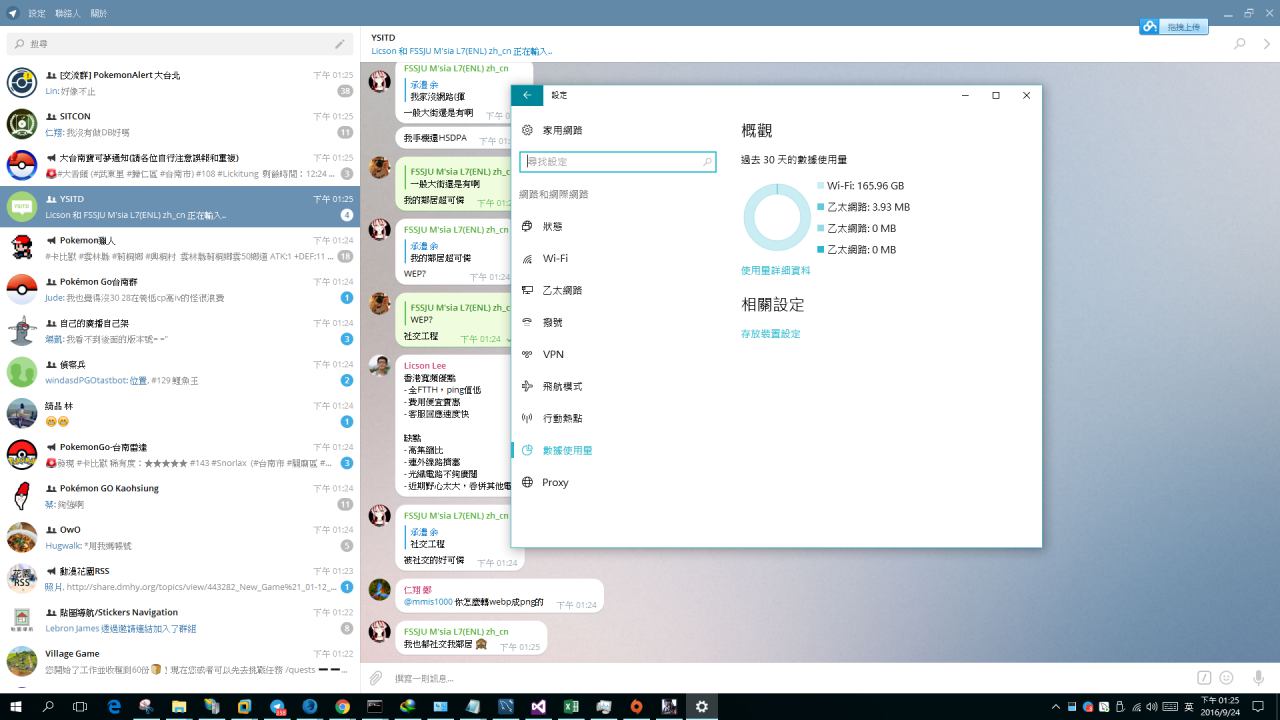The height and width of the screenshot is (720, 1280).
Task: Open the PokemonAlert 大台北 chat
Action: point(180,82)
